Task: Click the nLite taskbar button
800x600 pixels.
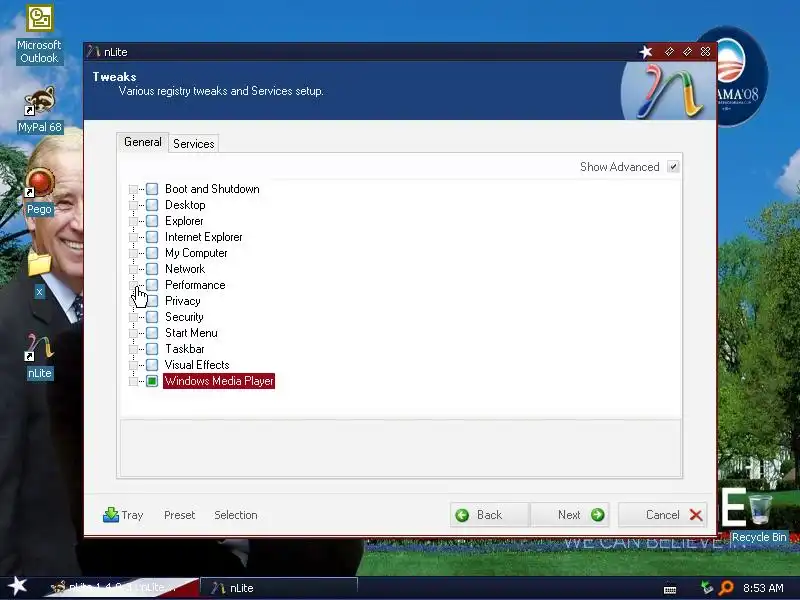Action: tap(279, 588)
